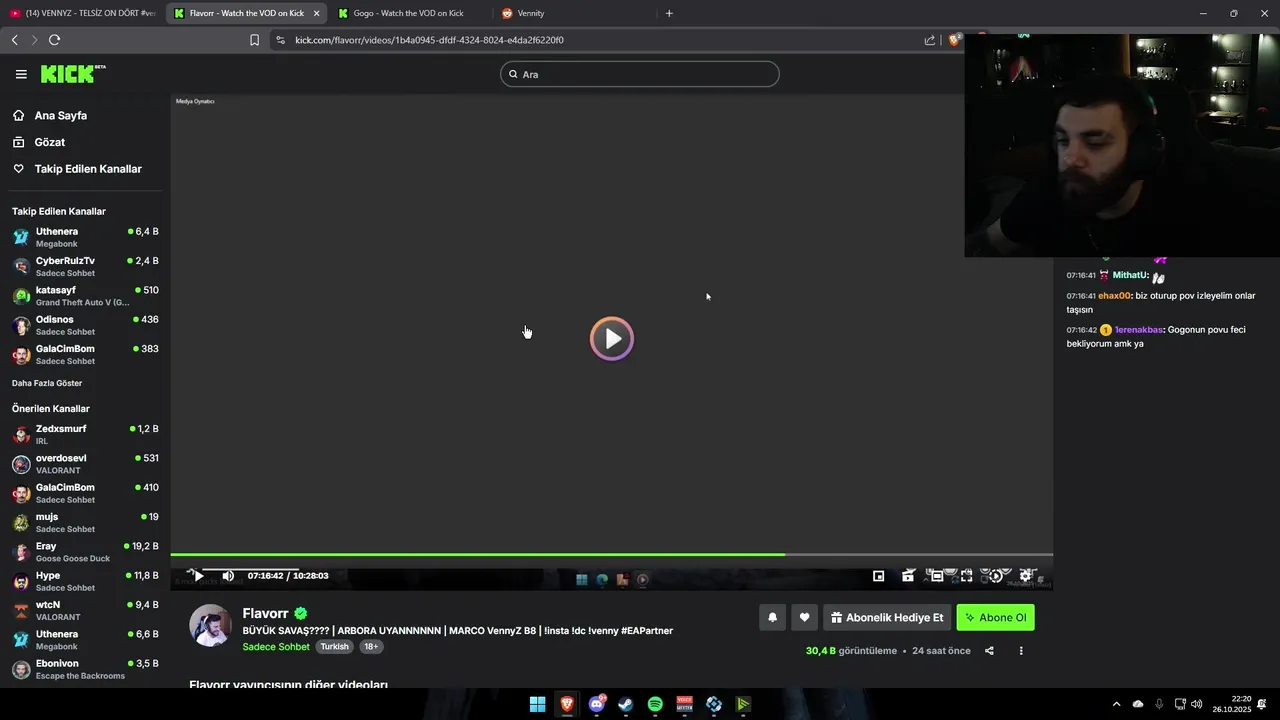Open the video player settings gear
Screen dimensions: 1280x720
1027,576
